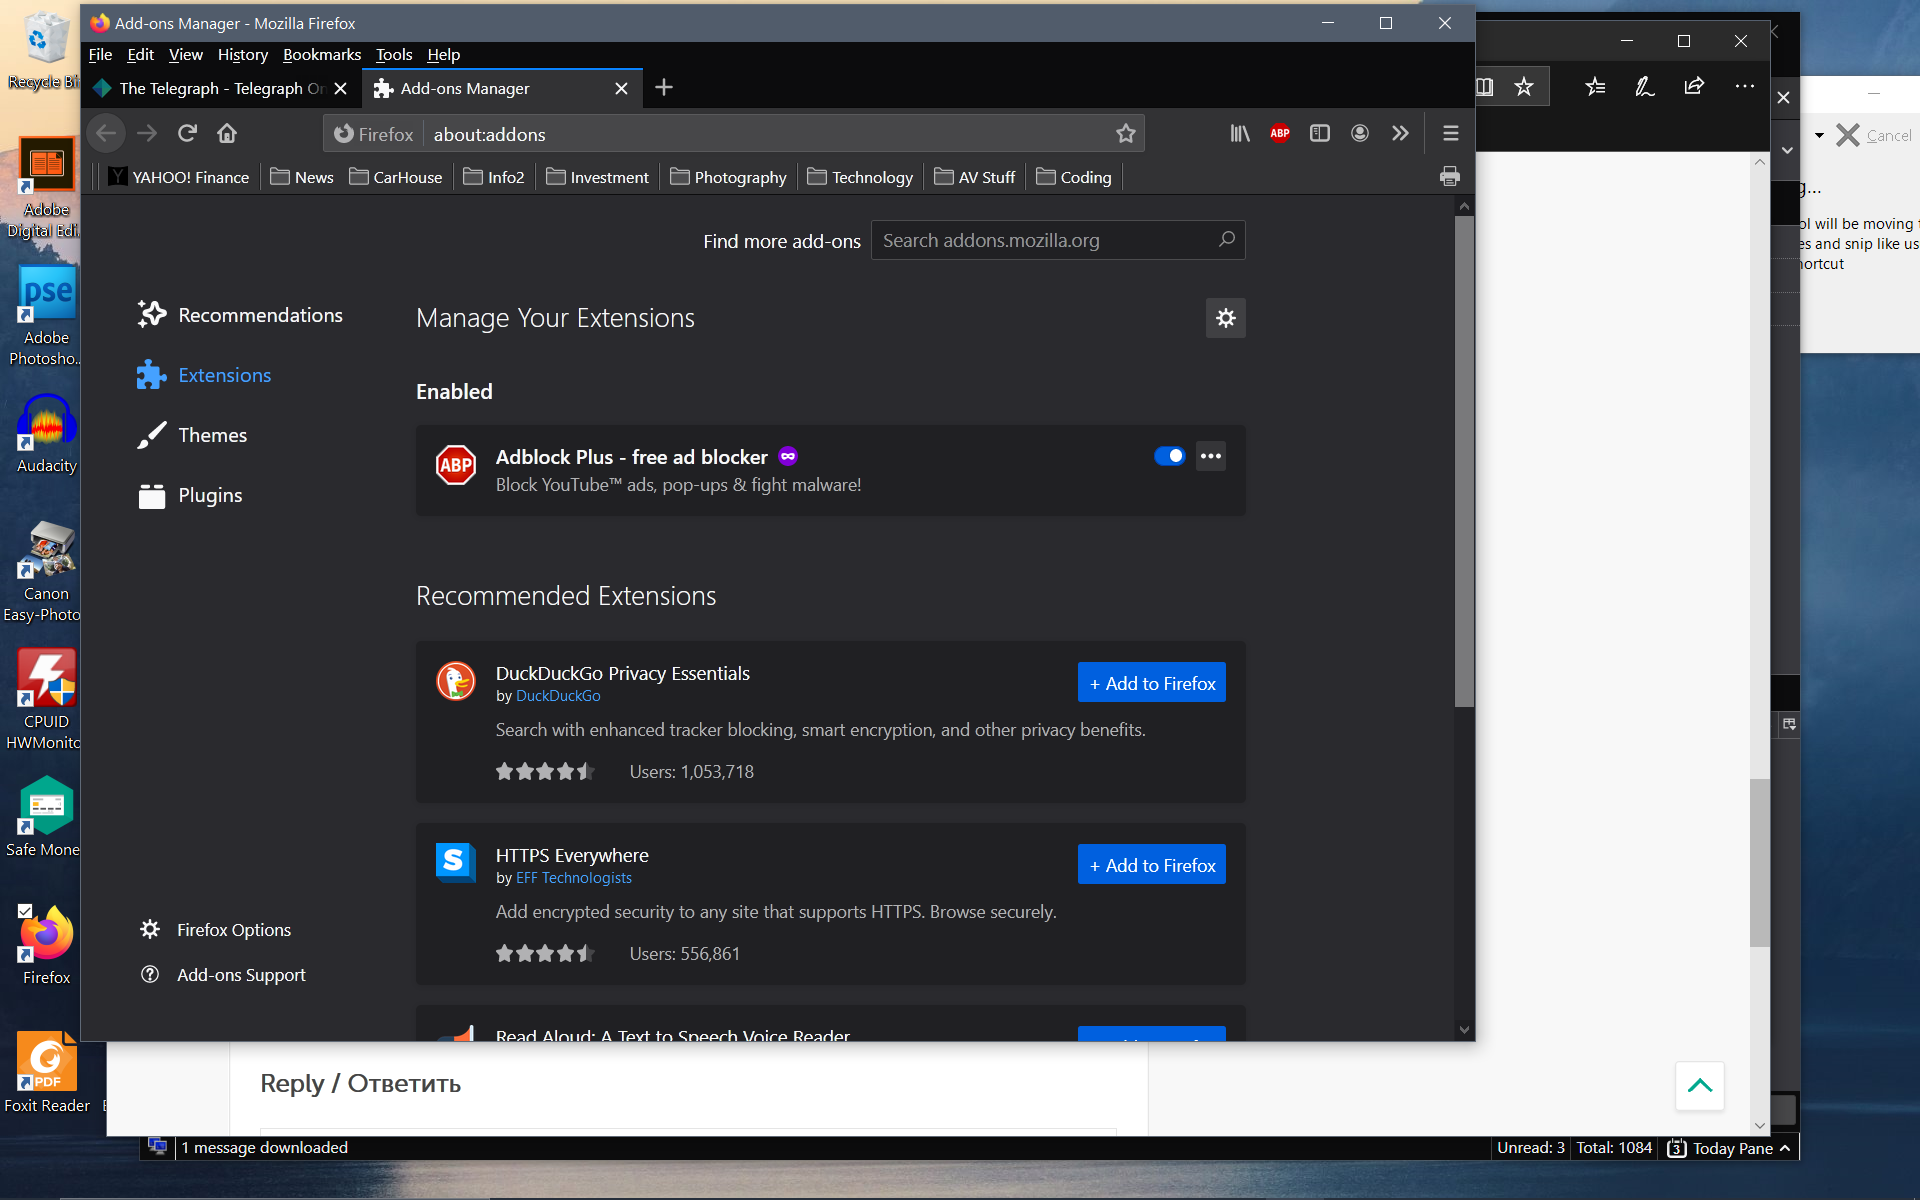Click the add-ons page vertical scrollbar

coord(1464,460)
